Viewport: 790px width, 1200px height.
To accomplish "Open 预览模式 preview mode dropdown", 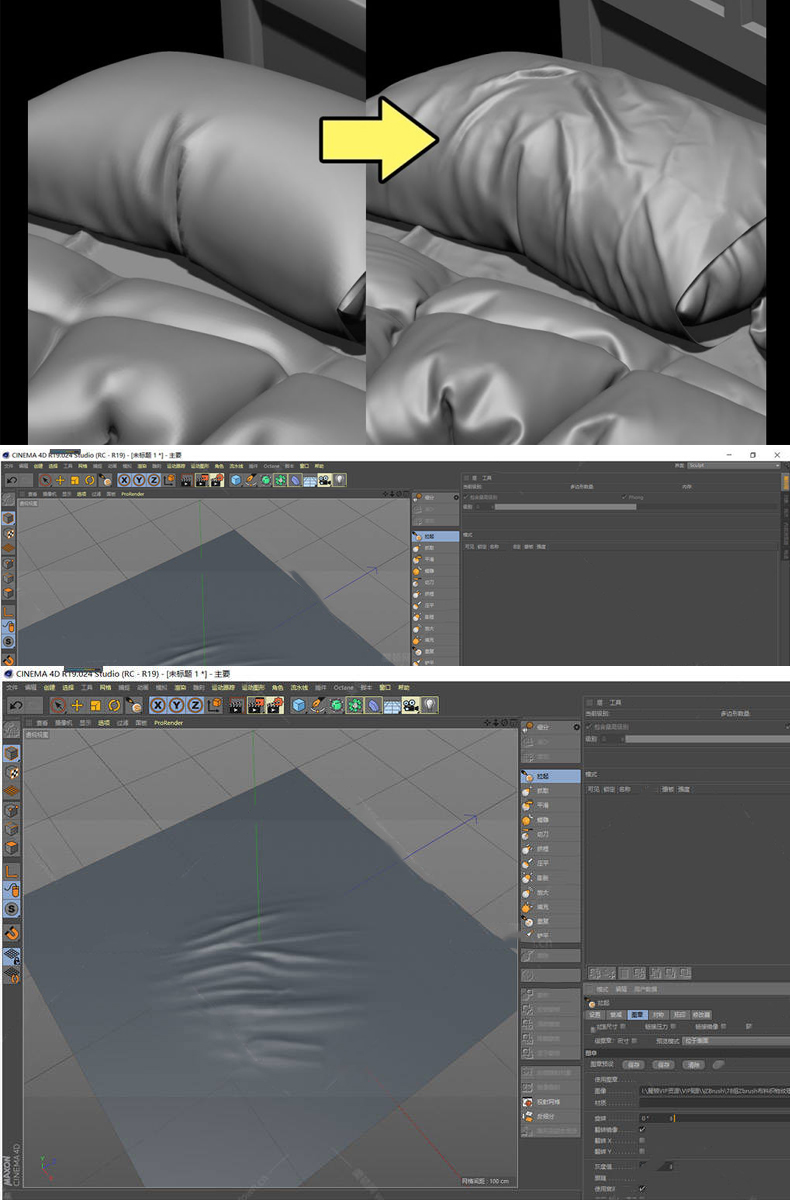I will tap(736, 1040).
